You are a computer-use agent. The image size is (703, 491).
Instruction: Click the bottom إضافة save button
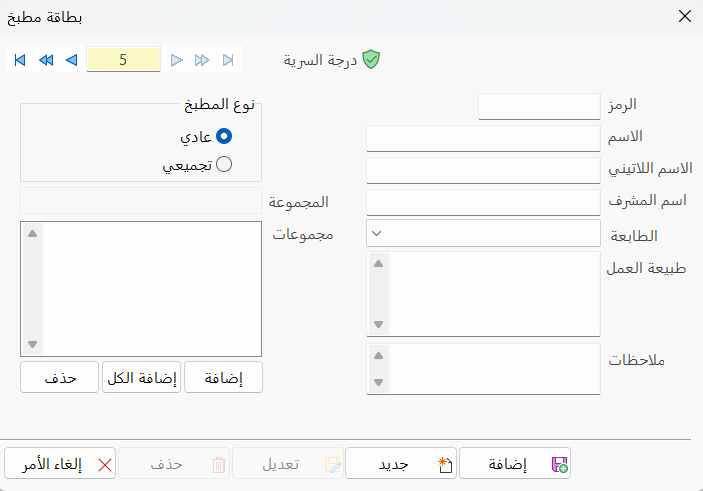[x=515, y=463]
